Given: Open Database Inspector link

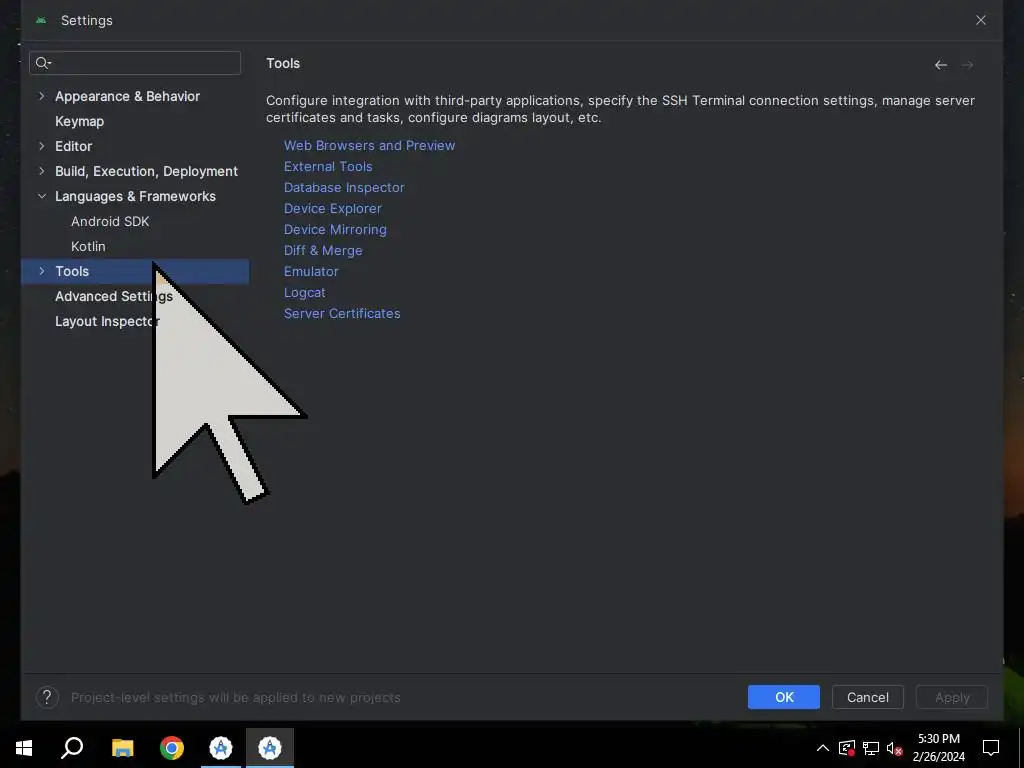Looking at the screenshot, I should pos(344,187).
